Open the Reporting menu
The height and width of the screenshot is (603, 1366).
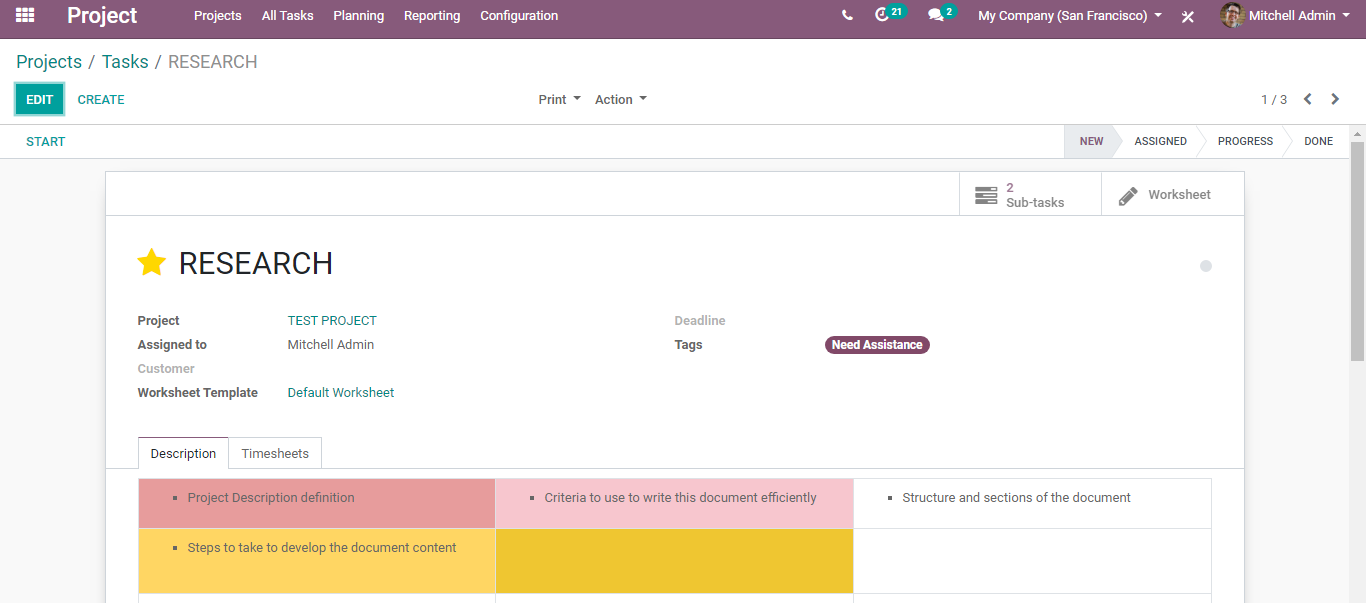click(x=432, y=15)
